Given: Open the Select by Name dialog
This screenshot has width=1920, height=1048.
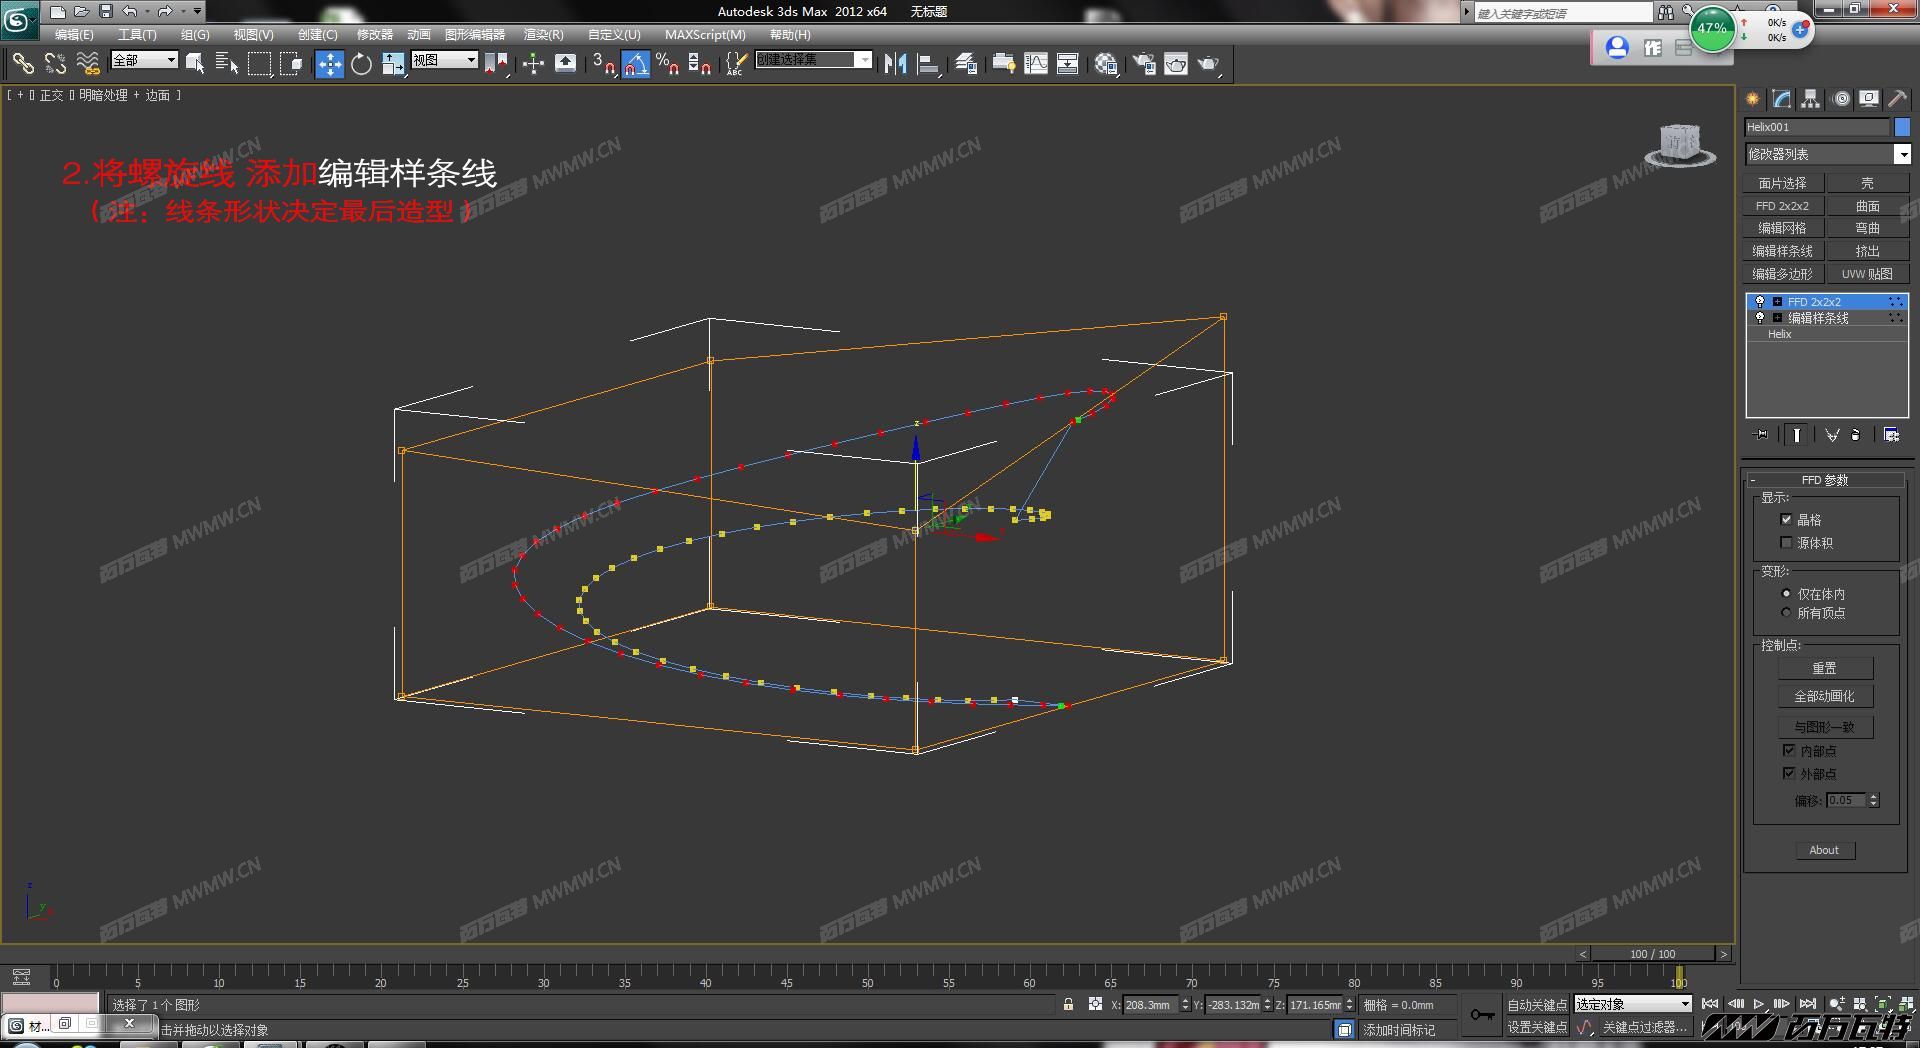Looking at the screenshot, I should (x=227, y=64).
